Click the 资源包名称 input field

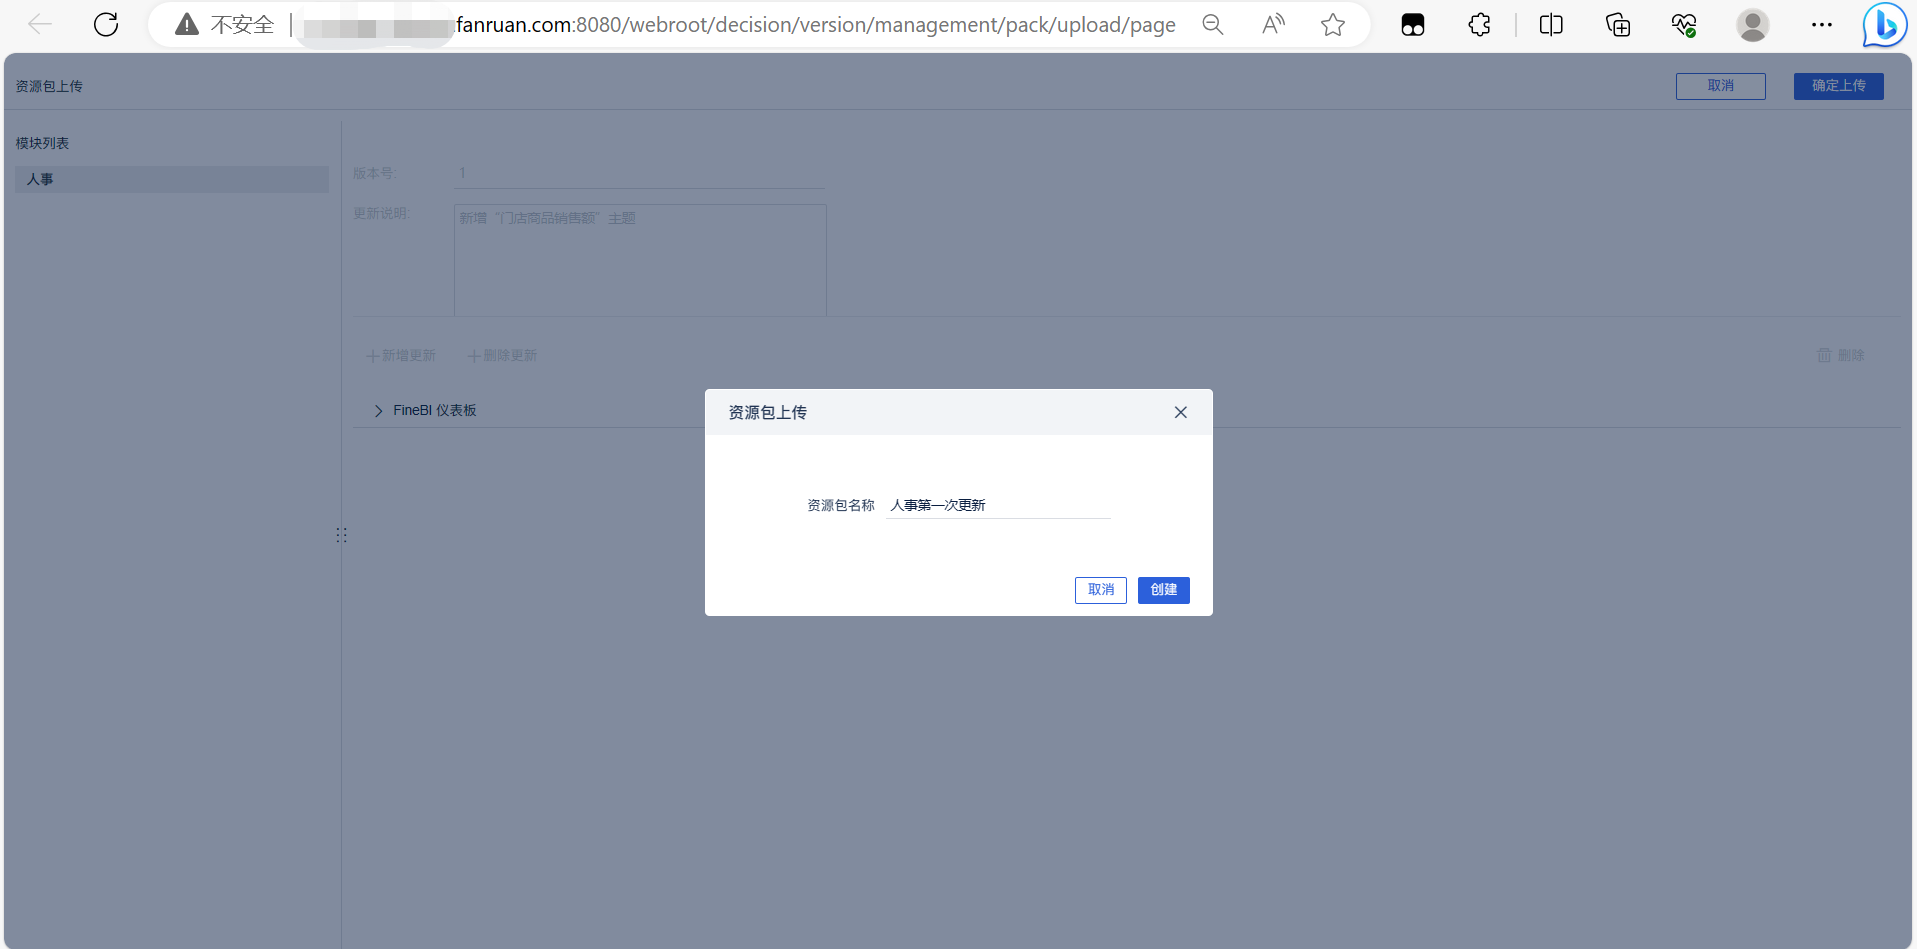pyautogui.click(x=998, y=505)
